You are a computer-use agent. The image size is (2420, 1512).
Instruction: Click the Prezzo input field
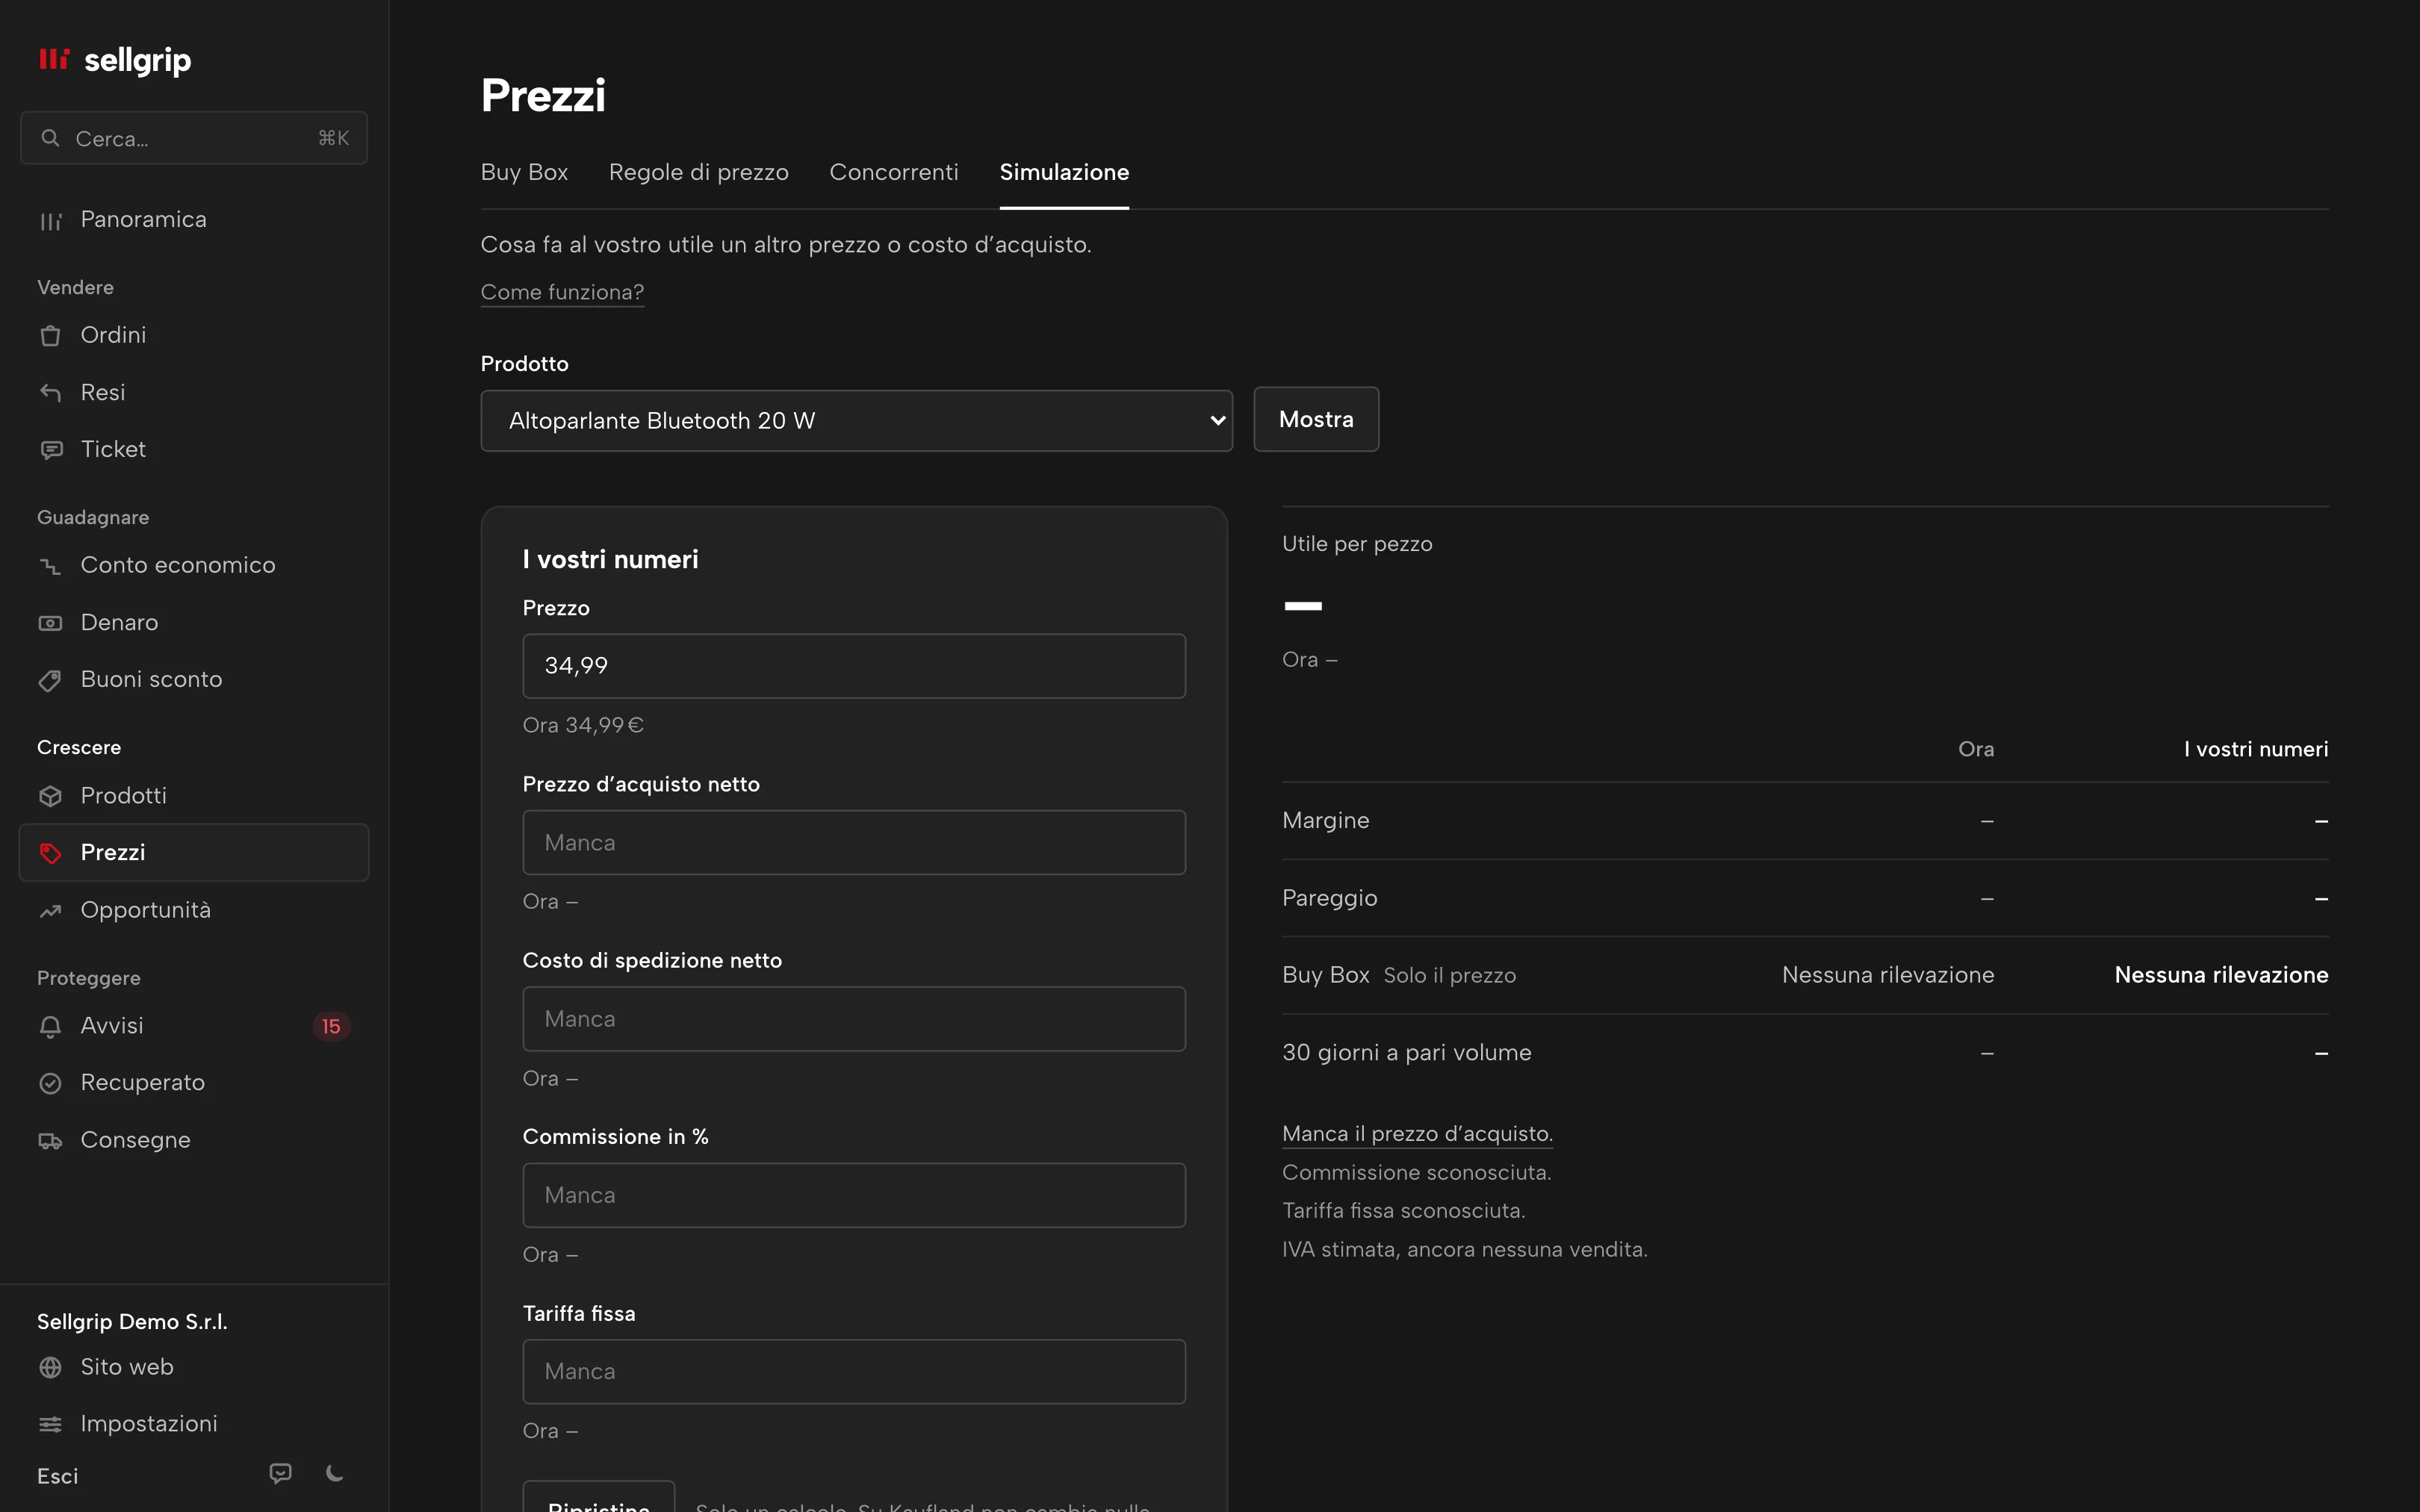(854, 666)
